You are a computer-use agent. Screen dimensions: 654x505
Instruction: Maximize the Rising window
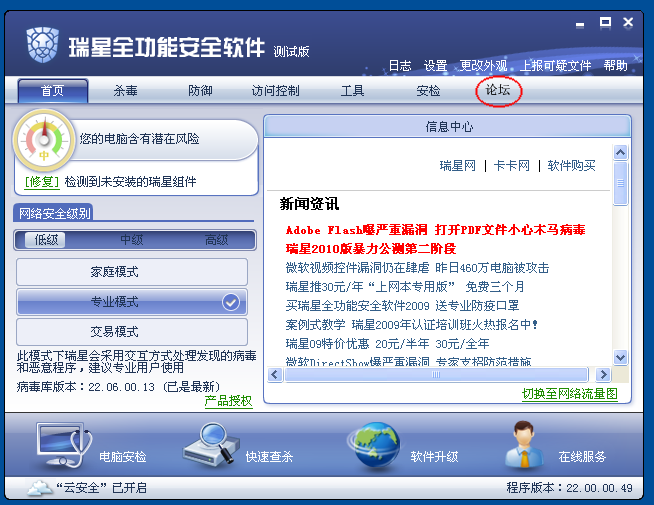pos(605,23)
